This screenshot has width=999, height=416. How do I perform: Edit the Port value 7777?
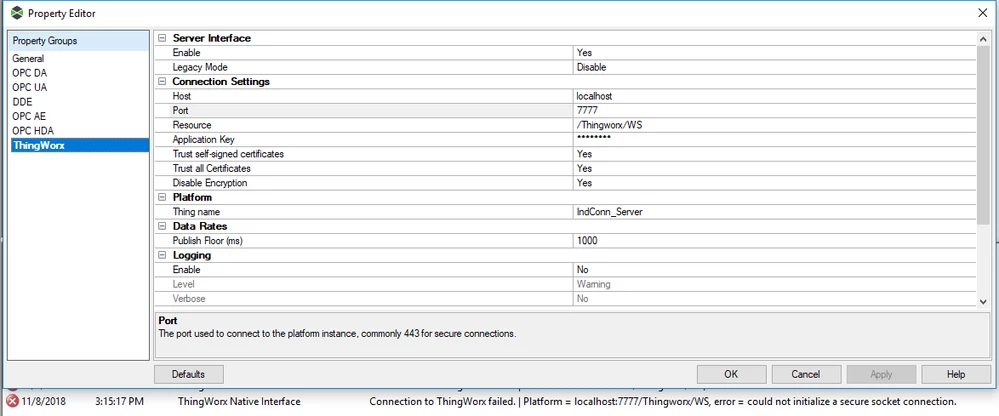773,111
